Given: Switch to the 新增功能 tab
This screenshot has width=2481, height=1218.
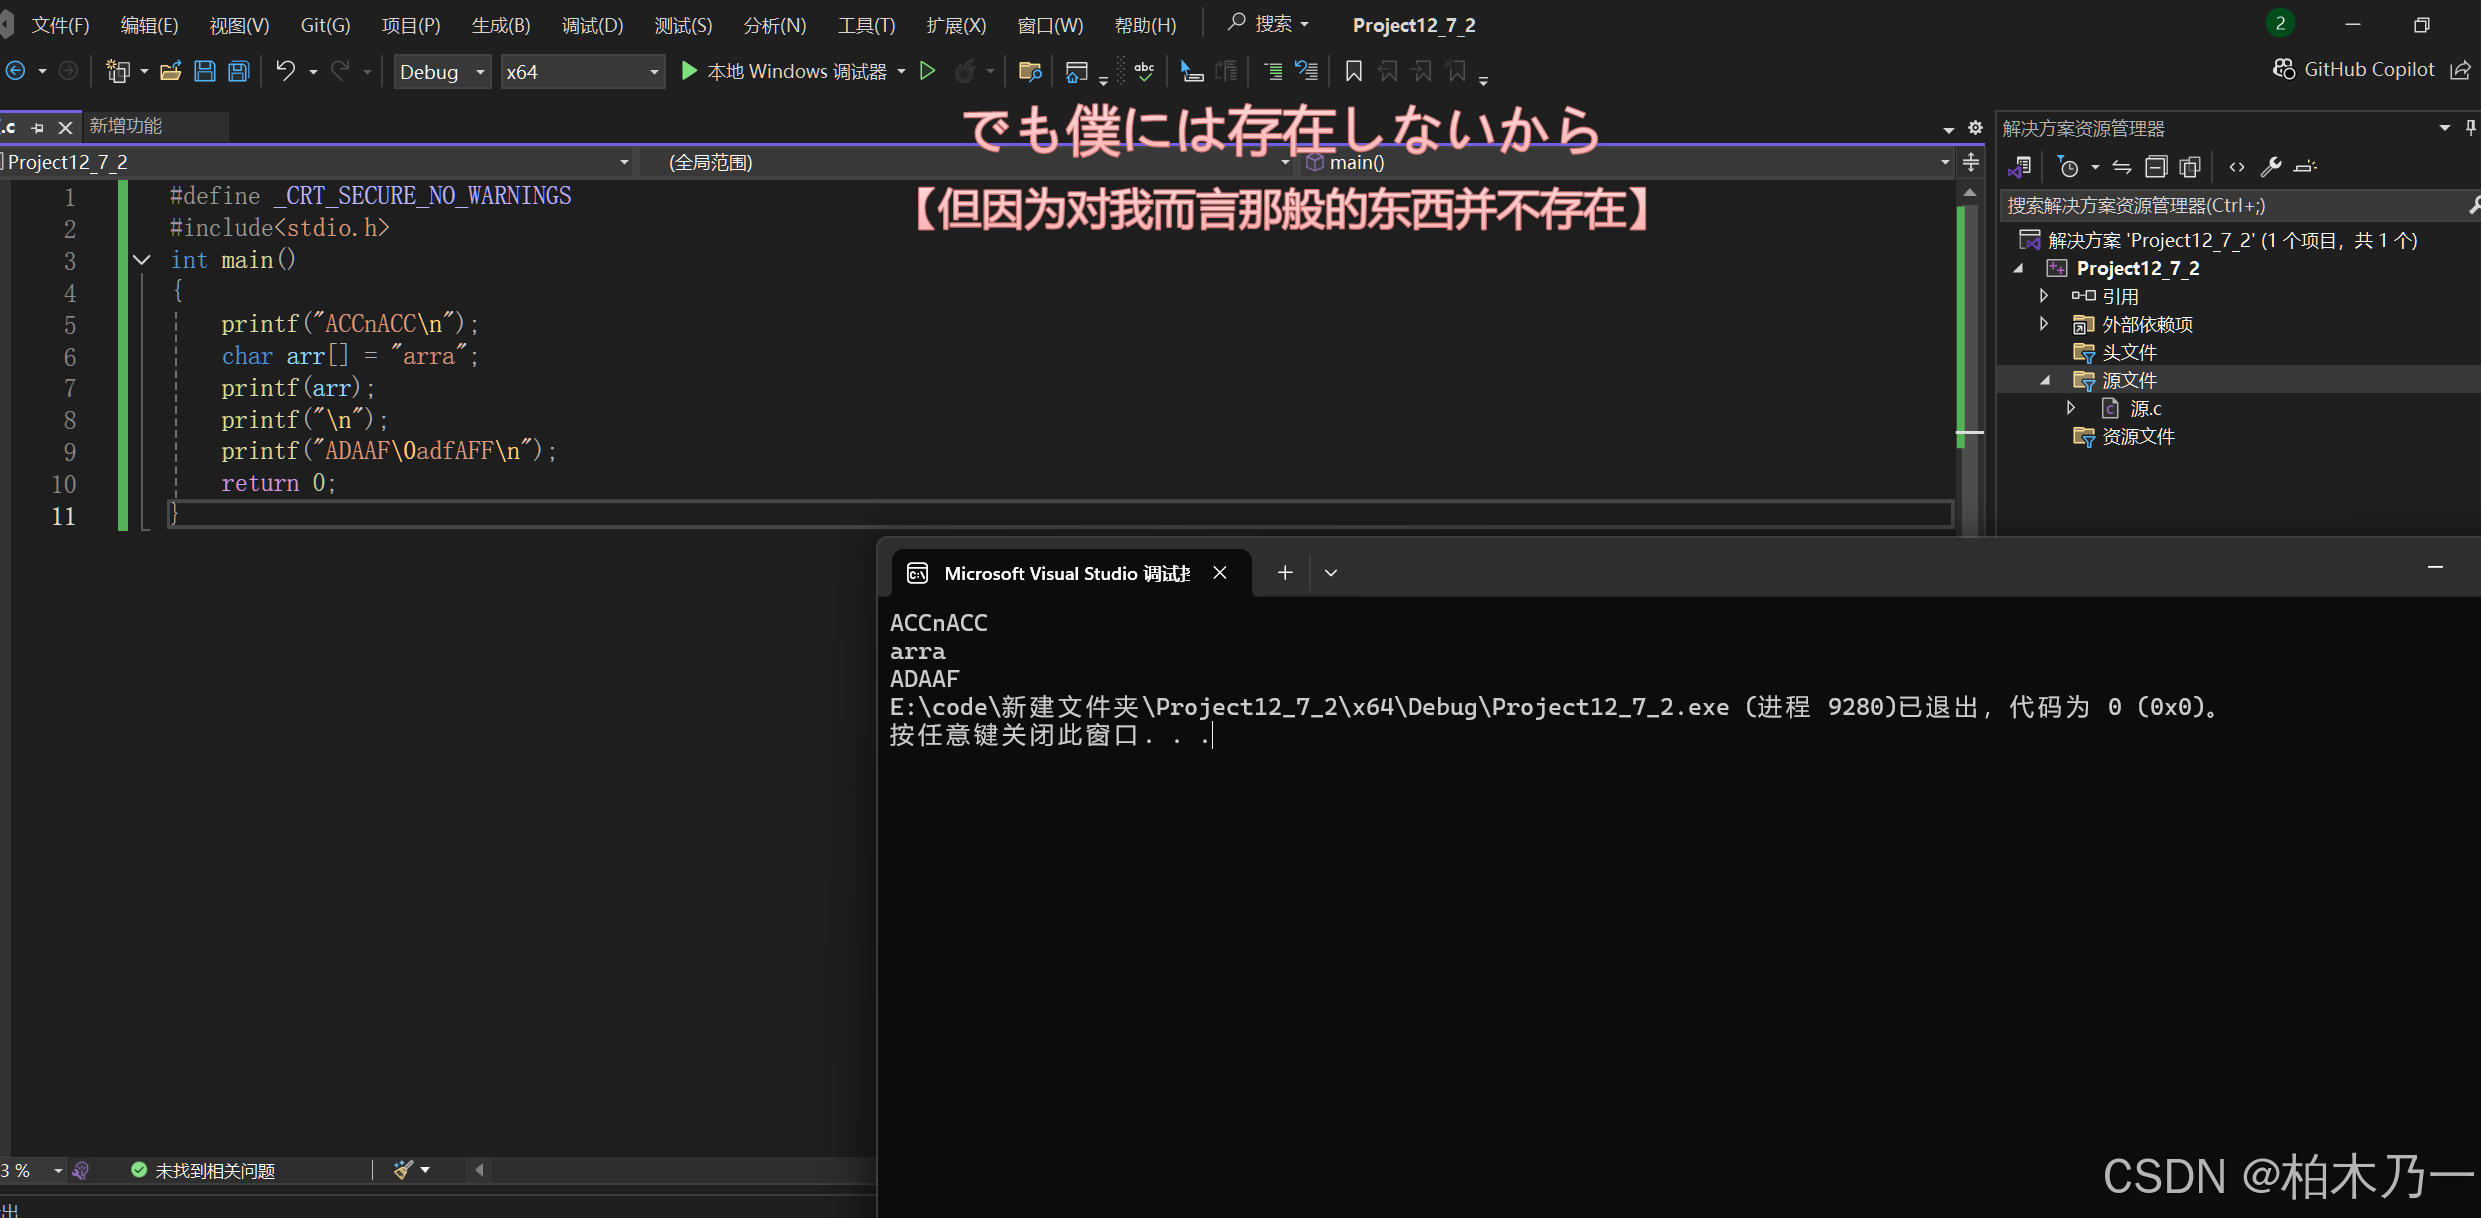Looking at the screenshot, I should pos(126,126).
